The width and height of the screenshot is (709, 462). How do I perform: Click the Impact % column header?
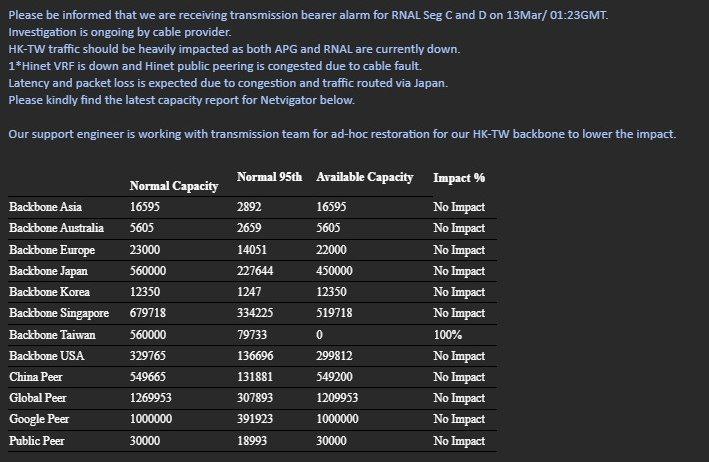pos(459,178)
